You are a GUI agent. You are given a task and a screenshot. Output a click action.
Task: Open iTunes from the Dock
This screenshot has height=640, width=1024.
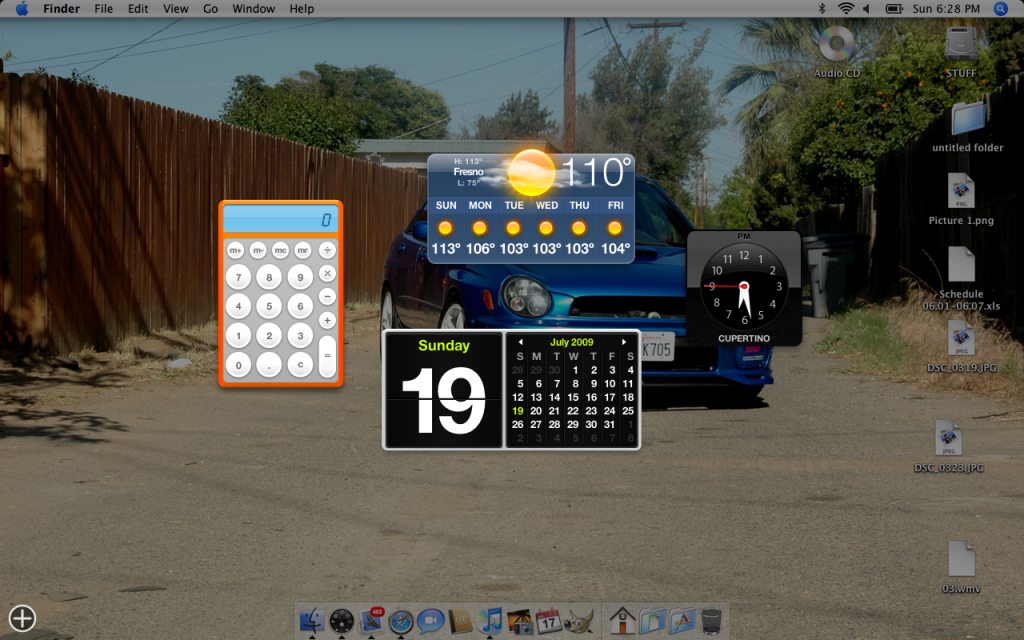point(488,622)
